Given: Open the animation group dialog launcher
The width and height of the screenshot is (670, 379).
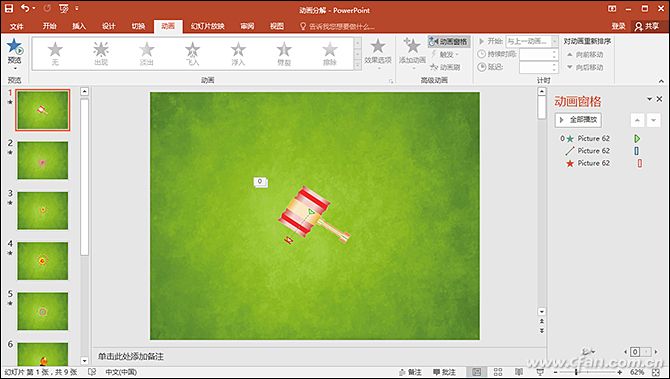Looking at the screenshot, I should pyautogui.click(x=390, y=81).
